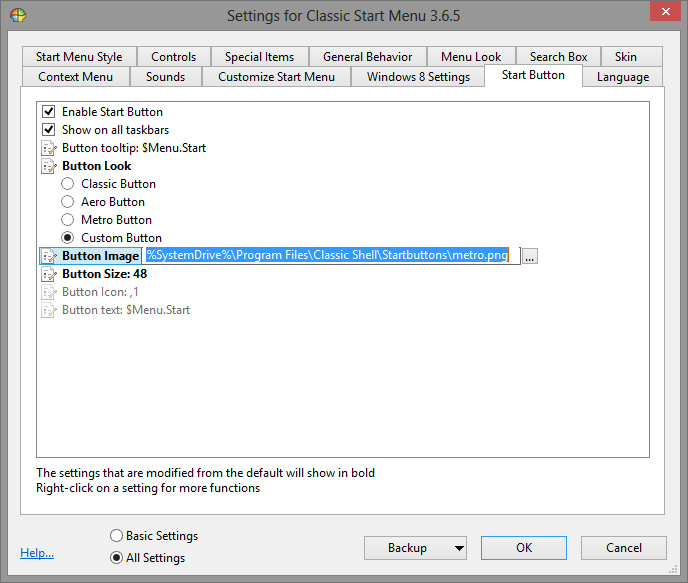Select the Button tooltip: $Menu.Start row
This screenshot has height=583, width=688.
[134, 148]
